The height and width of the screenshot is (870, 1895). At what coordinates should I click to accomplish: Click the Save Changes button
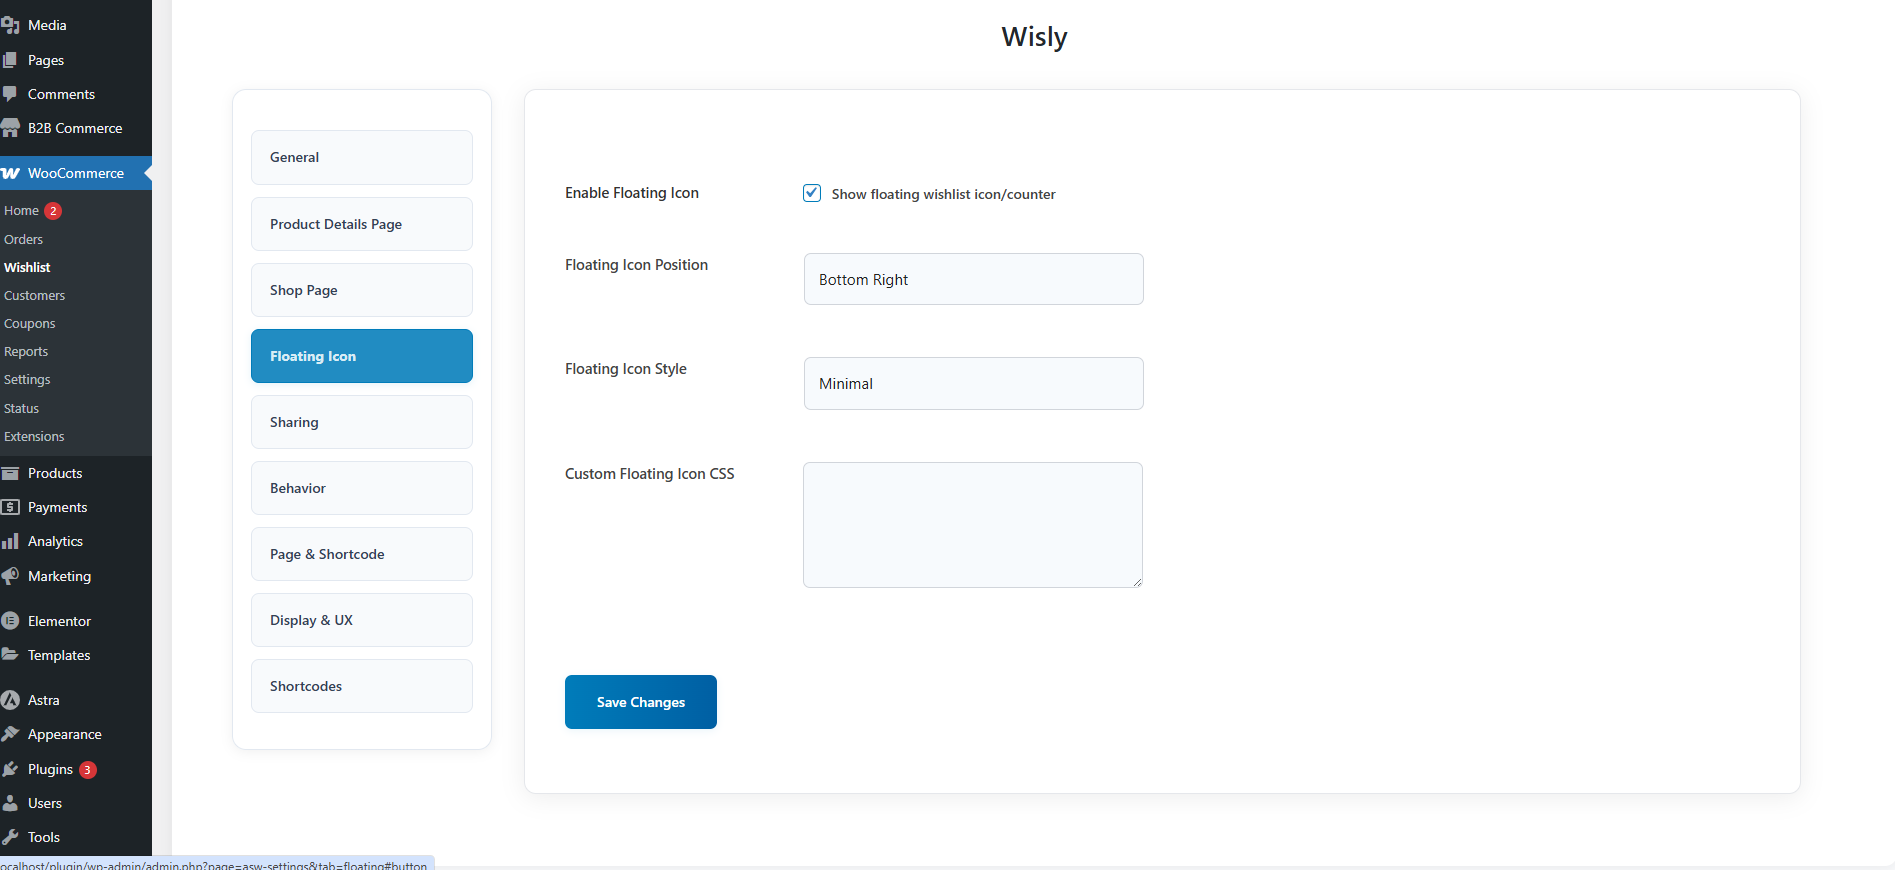(x=640, y=702)
